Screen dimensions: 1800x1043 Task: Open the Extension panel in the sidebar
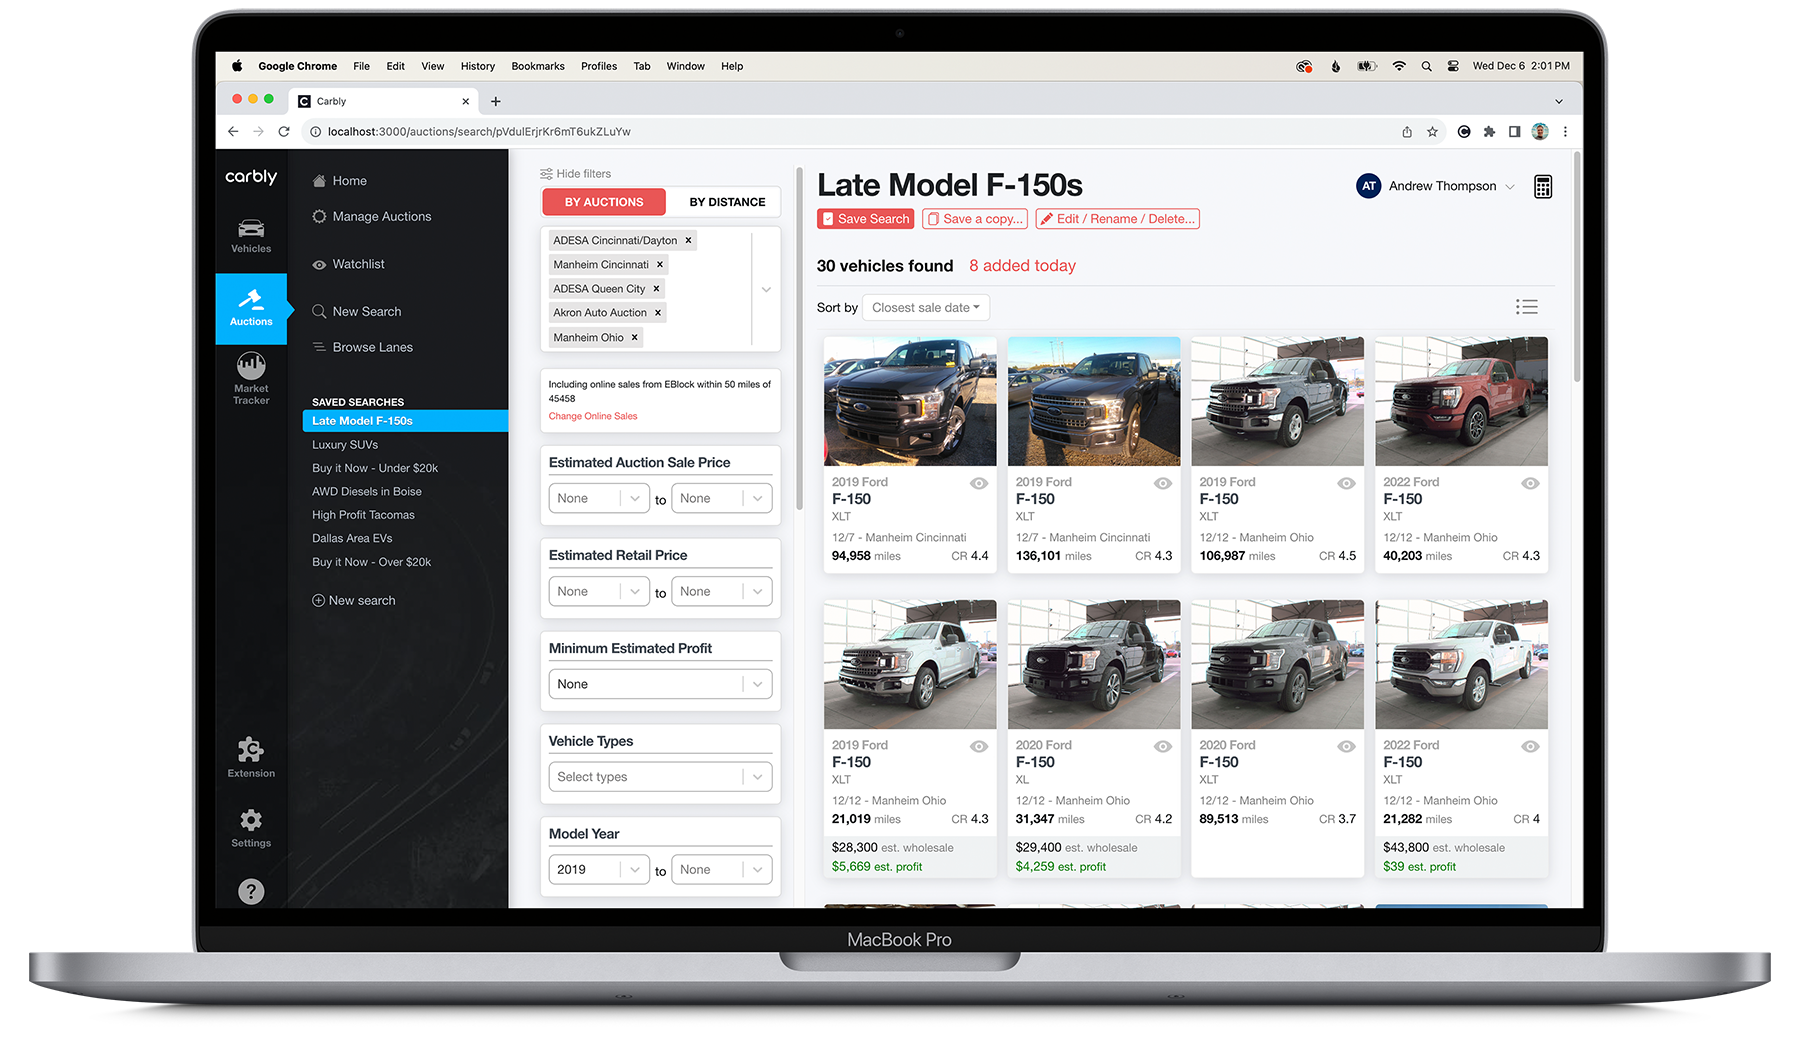click(x=250, y=754)
